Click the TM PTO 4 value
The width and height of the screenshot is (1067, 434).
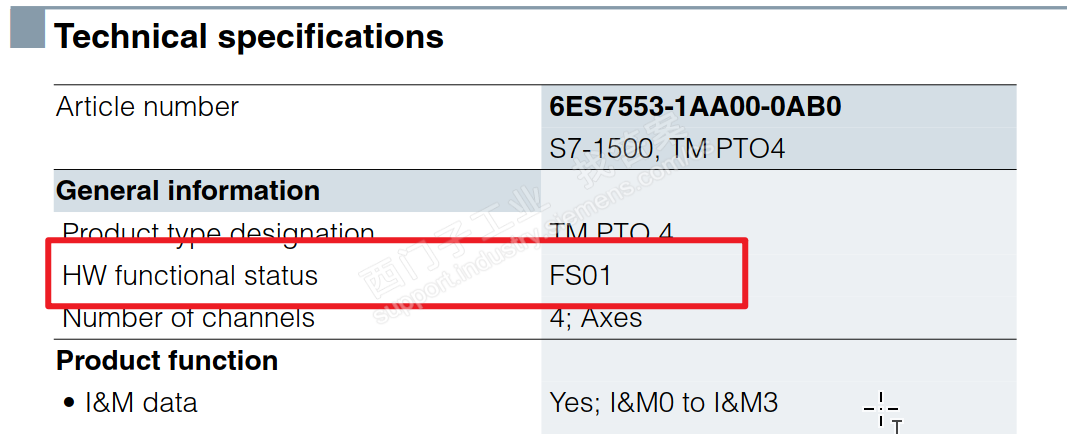(612, 232)
